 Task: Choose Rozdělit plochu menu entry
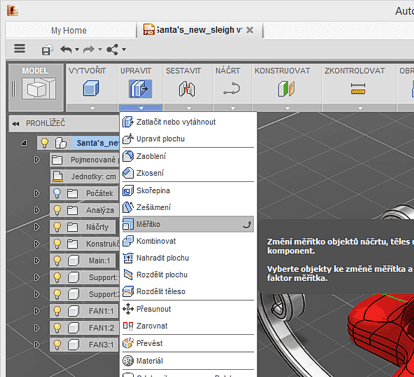coord(188,275)
